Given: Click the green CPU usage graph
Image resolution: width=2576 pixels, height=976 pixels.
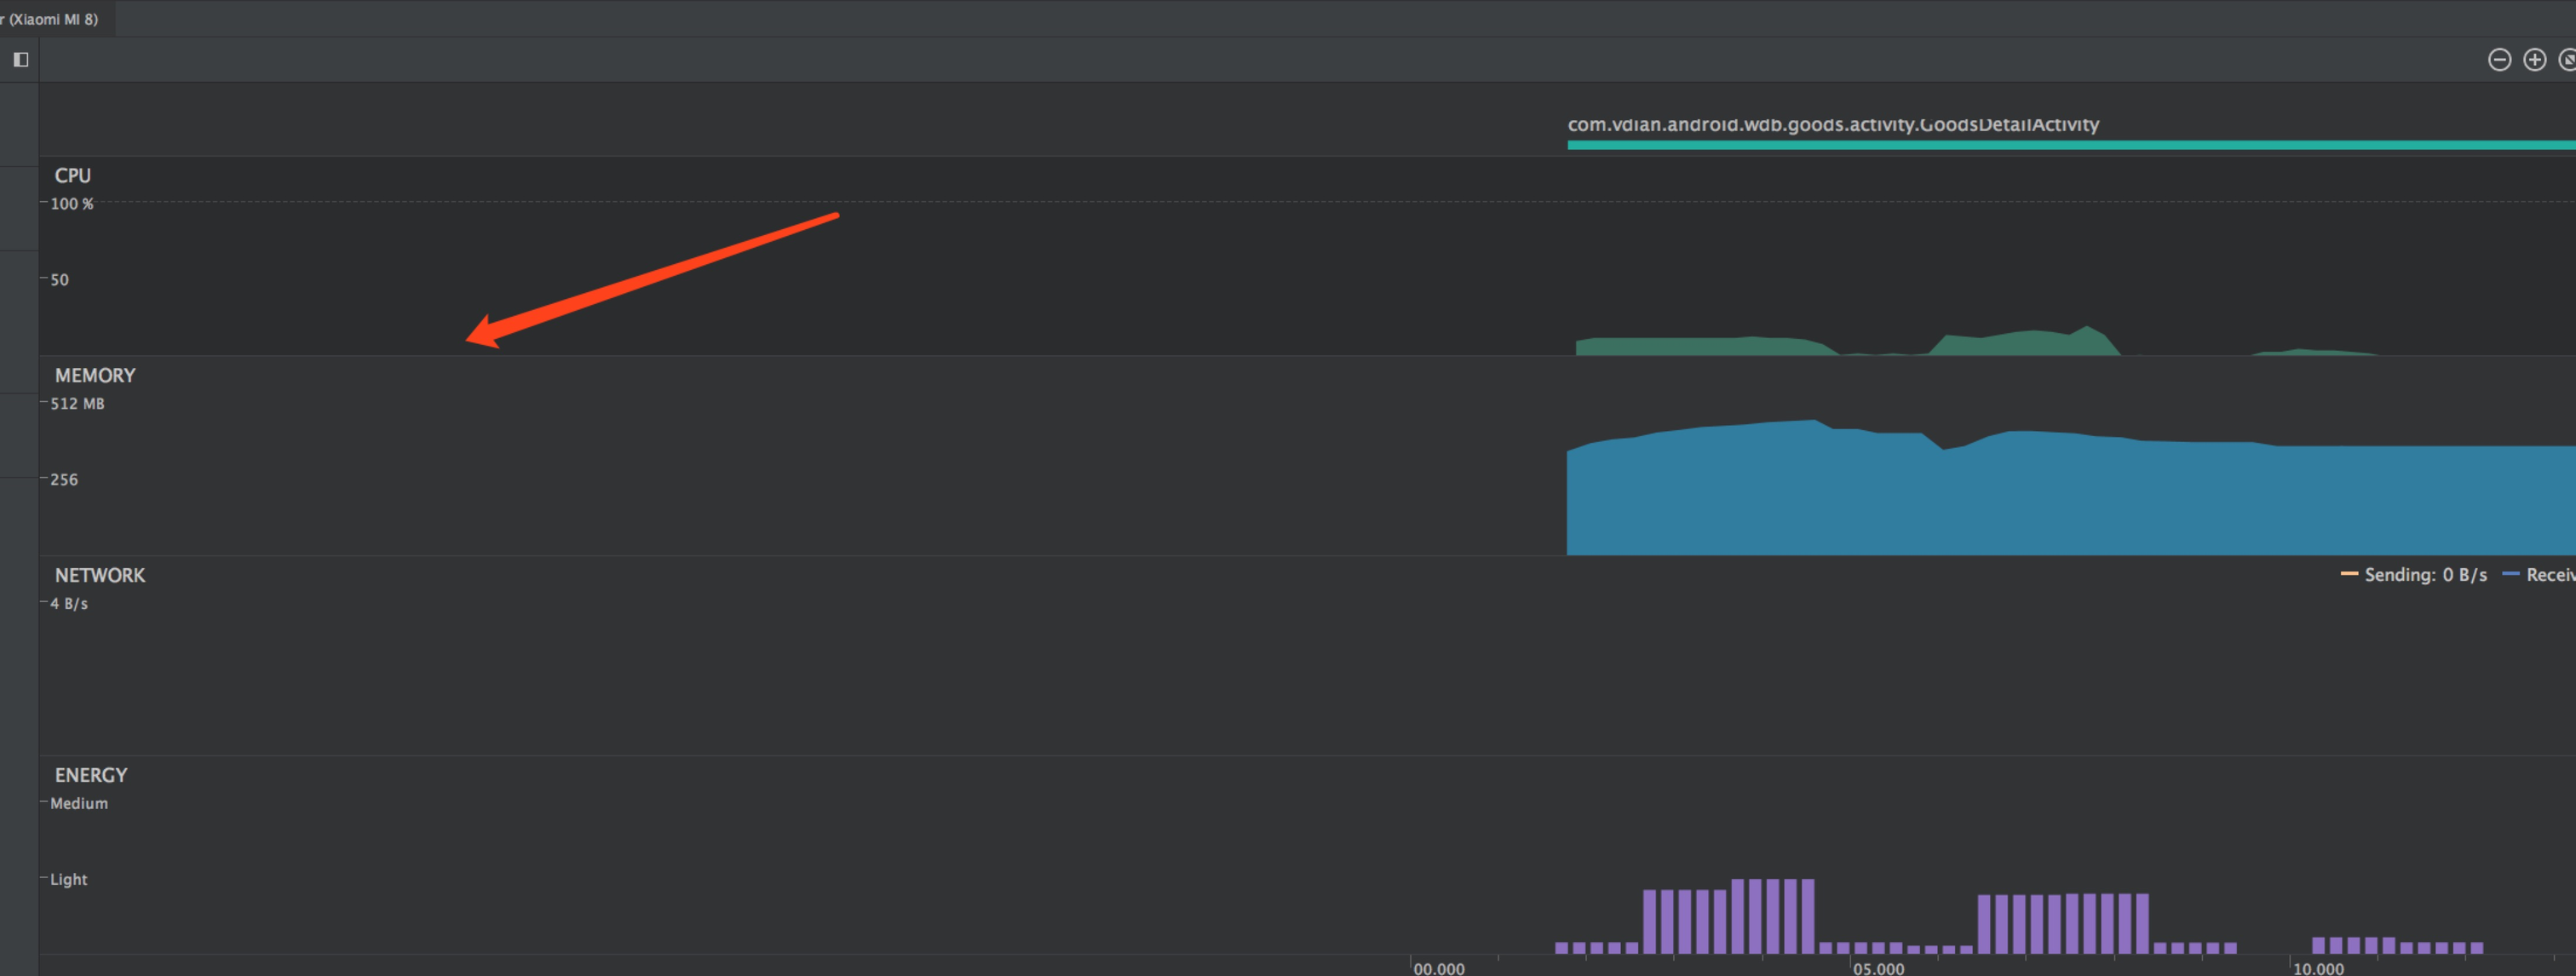Looking at the screenshot, I should pos(1700,347).
